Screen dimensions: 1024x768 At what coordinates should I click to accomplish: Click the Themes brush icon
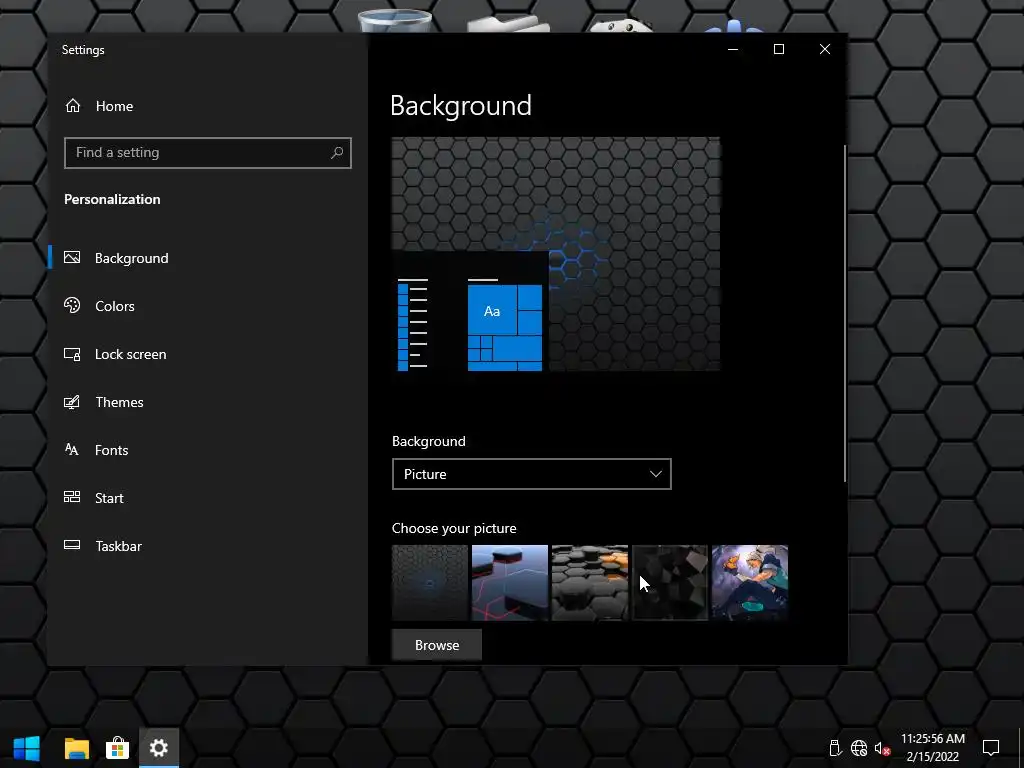coord(72,402)
